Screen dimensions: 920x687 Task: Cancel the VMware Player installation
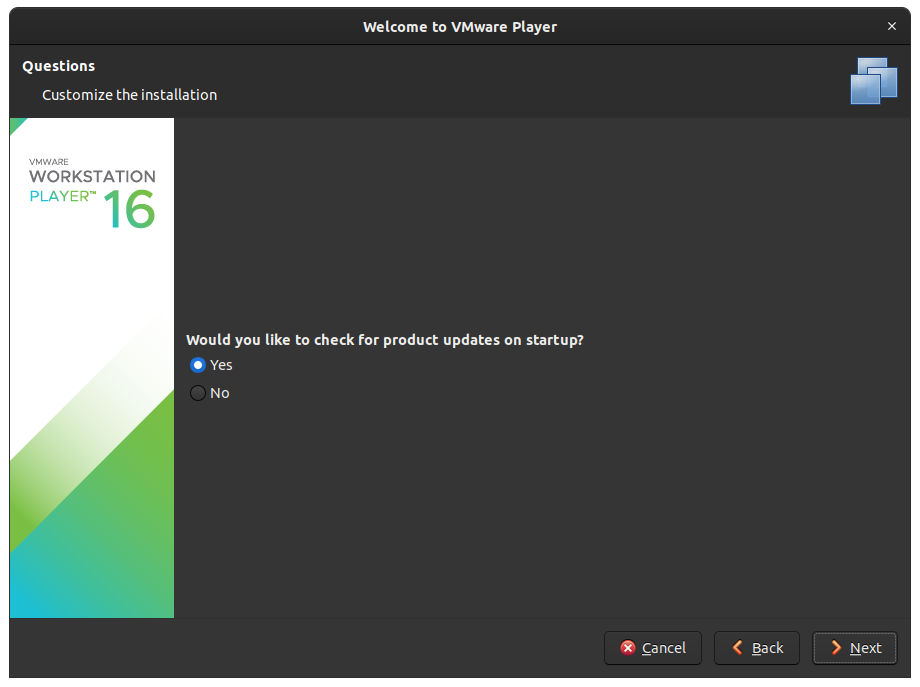click(653, 648)
